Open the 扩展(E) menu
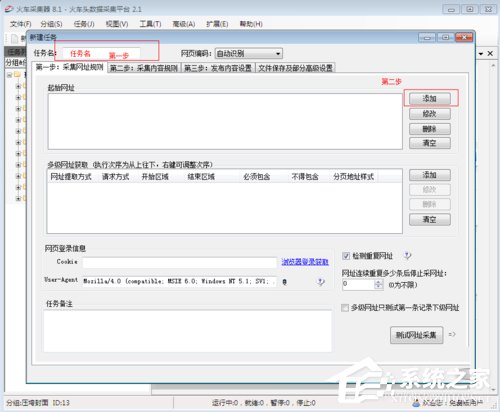 [217, 24]
